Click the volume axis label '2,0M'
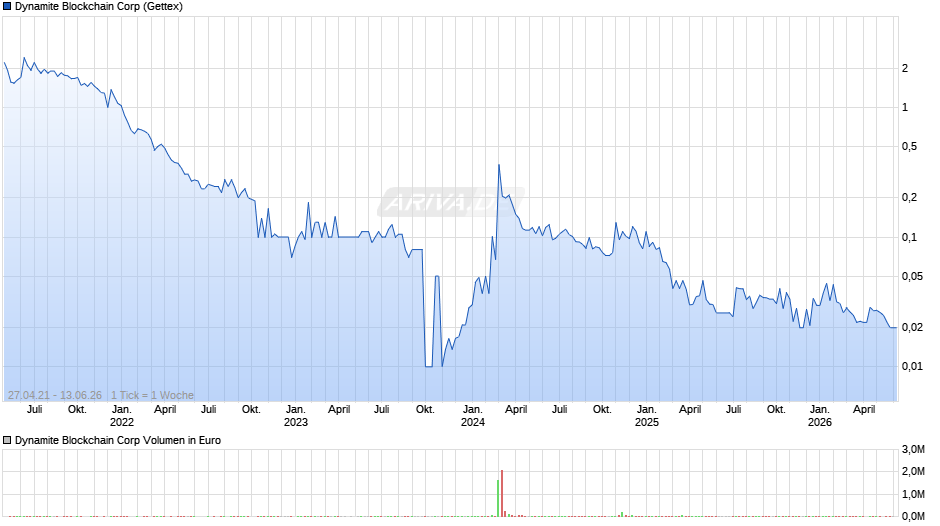 tap(913, 471)
